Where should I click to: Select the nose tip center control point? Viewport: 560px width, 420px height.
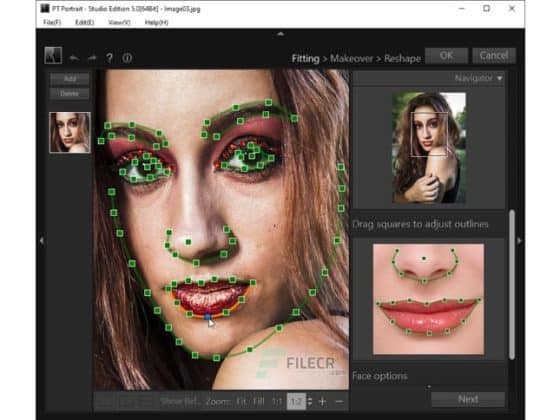(x=188, y=242)
